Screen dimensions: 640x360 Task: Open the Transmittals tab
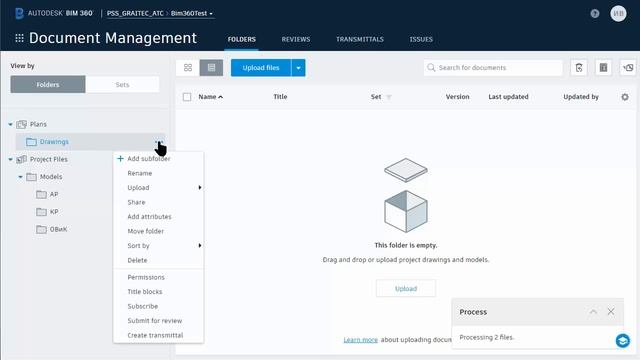click(x=360, y=39)
